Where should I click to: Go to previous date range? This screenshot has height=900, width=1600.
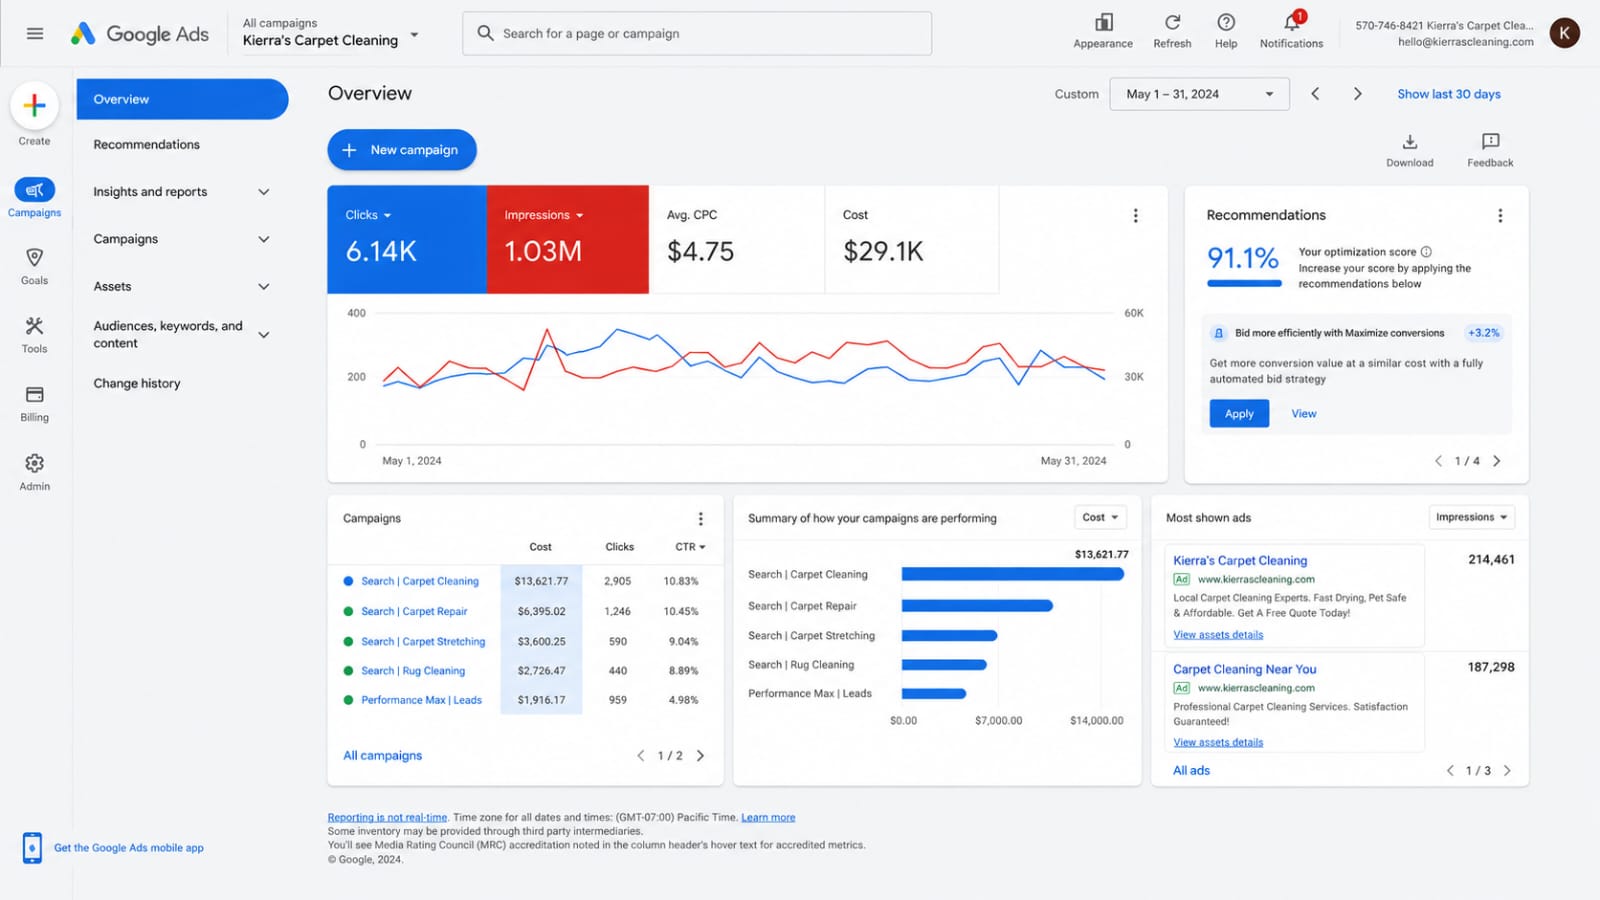[1315, 94]
